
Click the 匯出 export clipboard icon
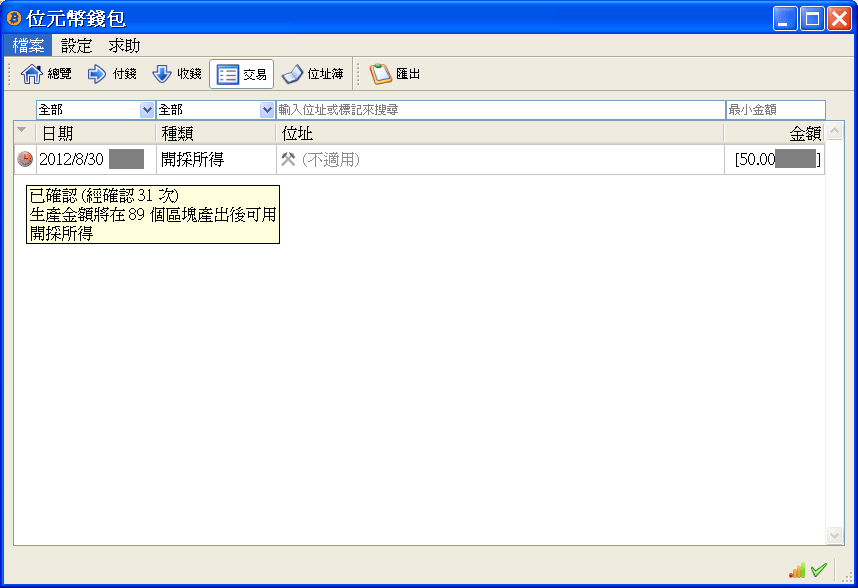coord(380,74)
